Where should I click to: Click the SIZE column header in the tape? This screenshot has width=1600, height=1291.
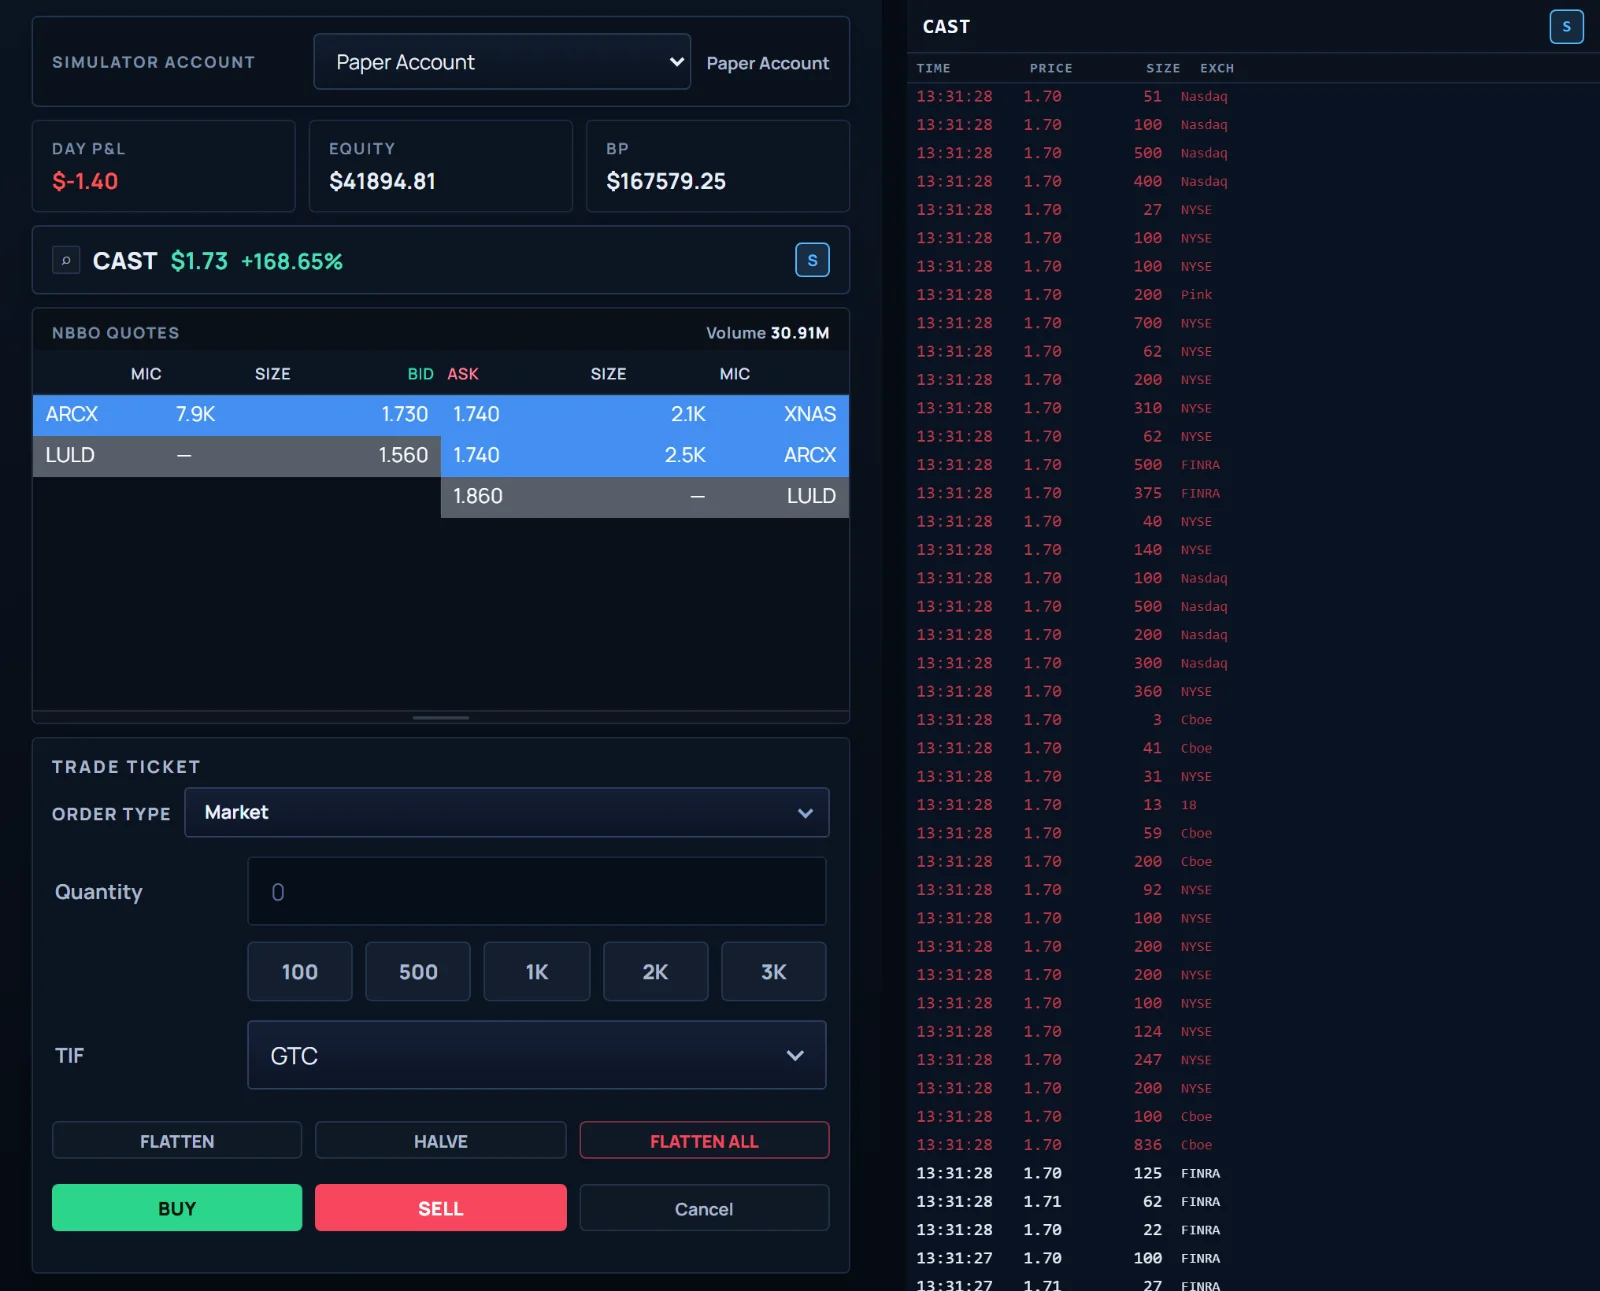click(x=1163, y=68)
